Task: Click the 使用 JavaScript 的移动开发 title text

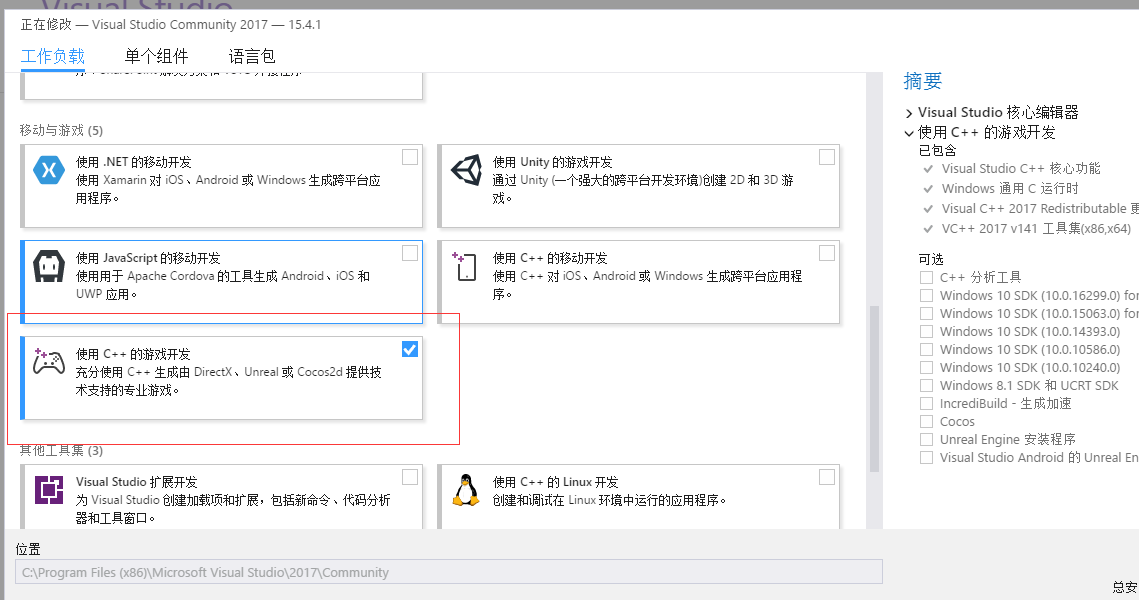Action: click(x=148, y=258)
